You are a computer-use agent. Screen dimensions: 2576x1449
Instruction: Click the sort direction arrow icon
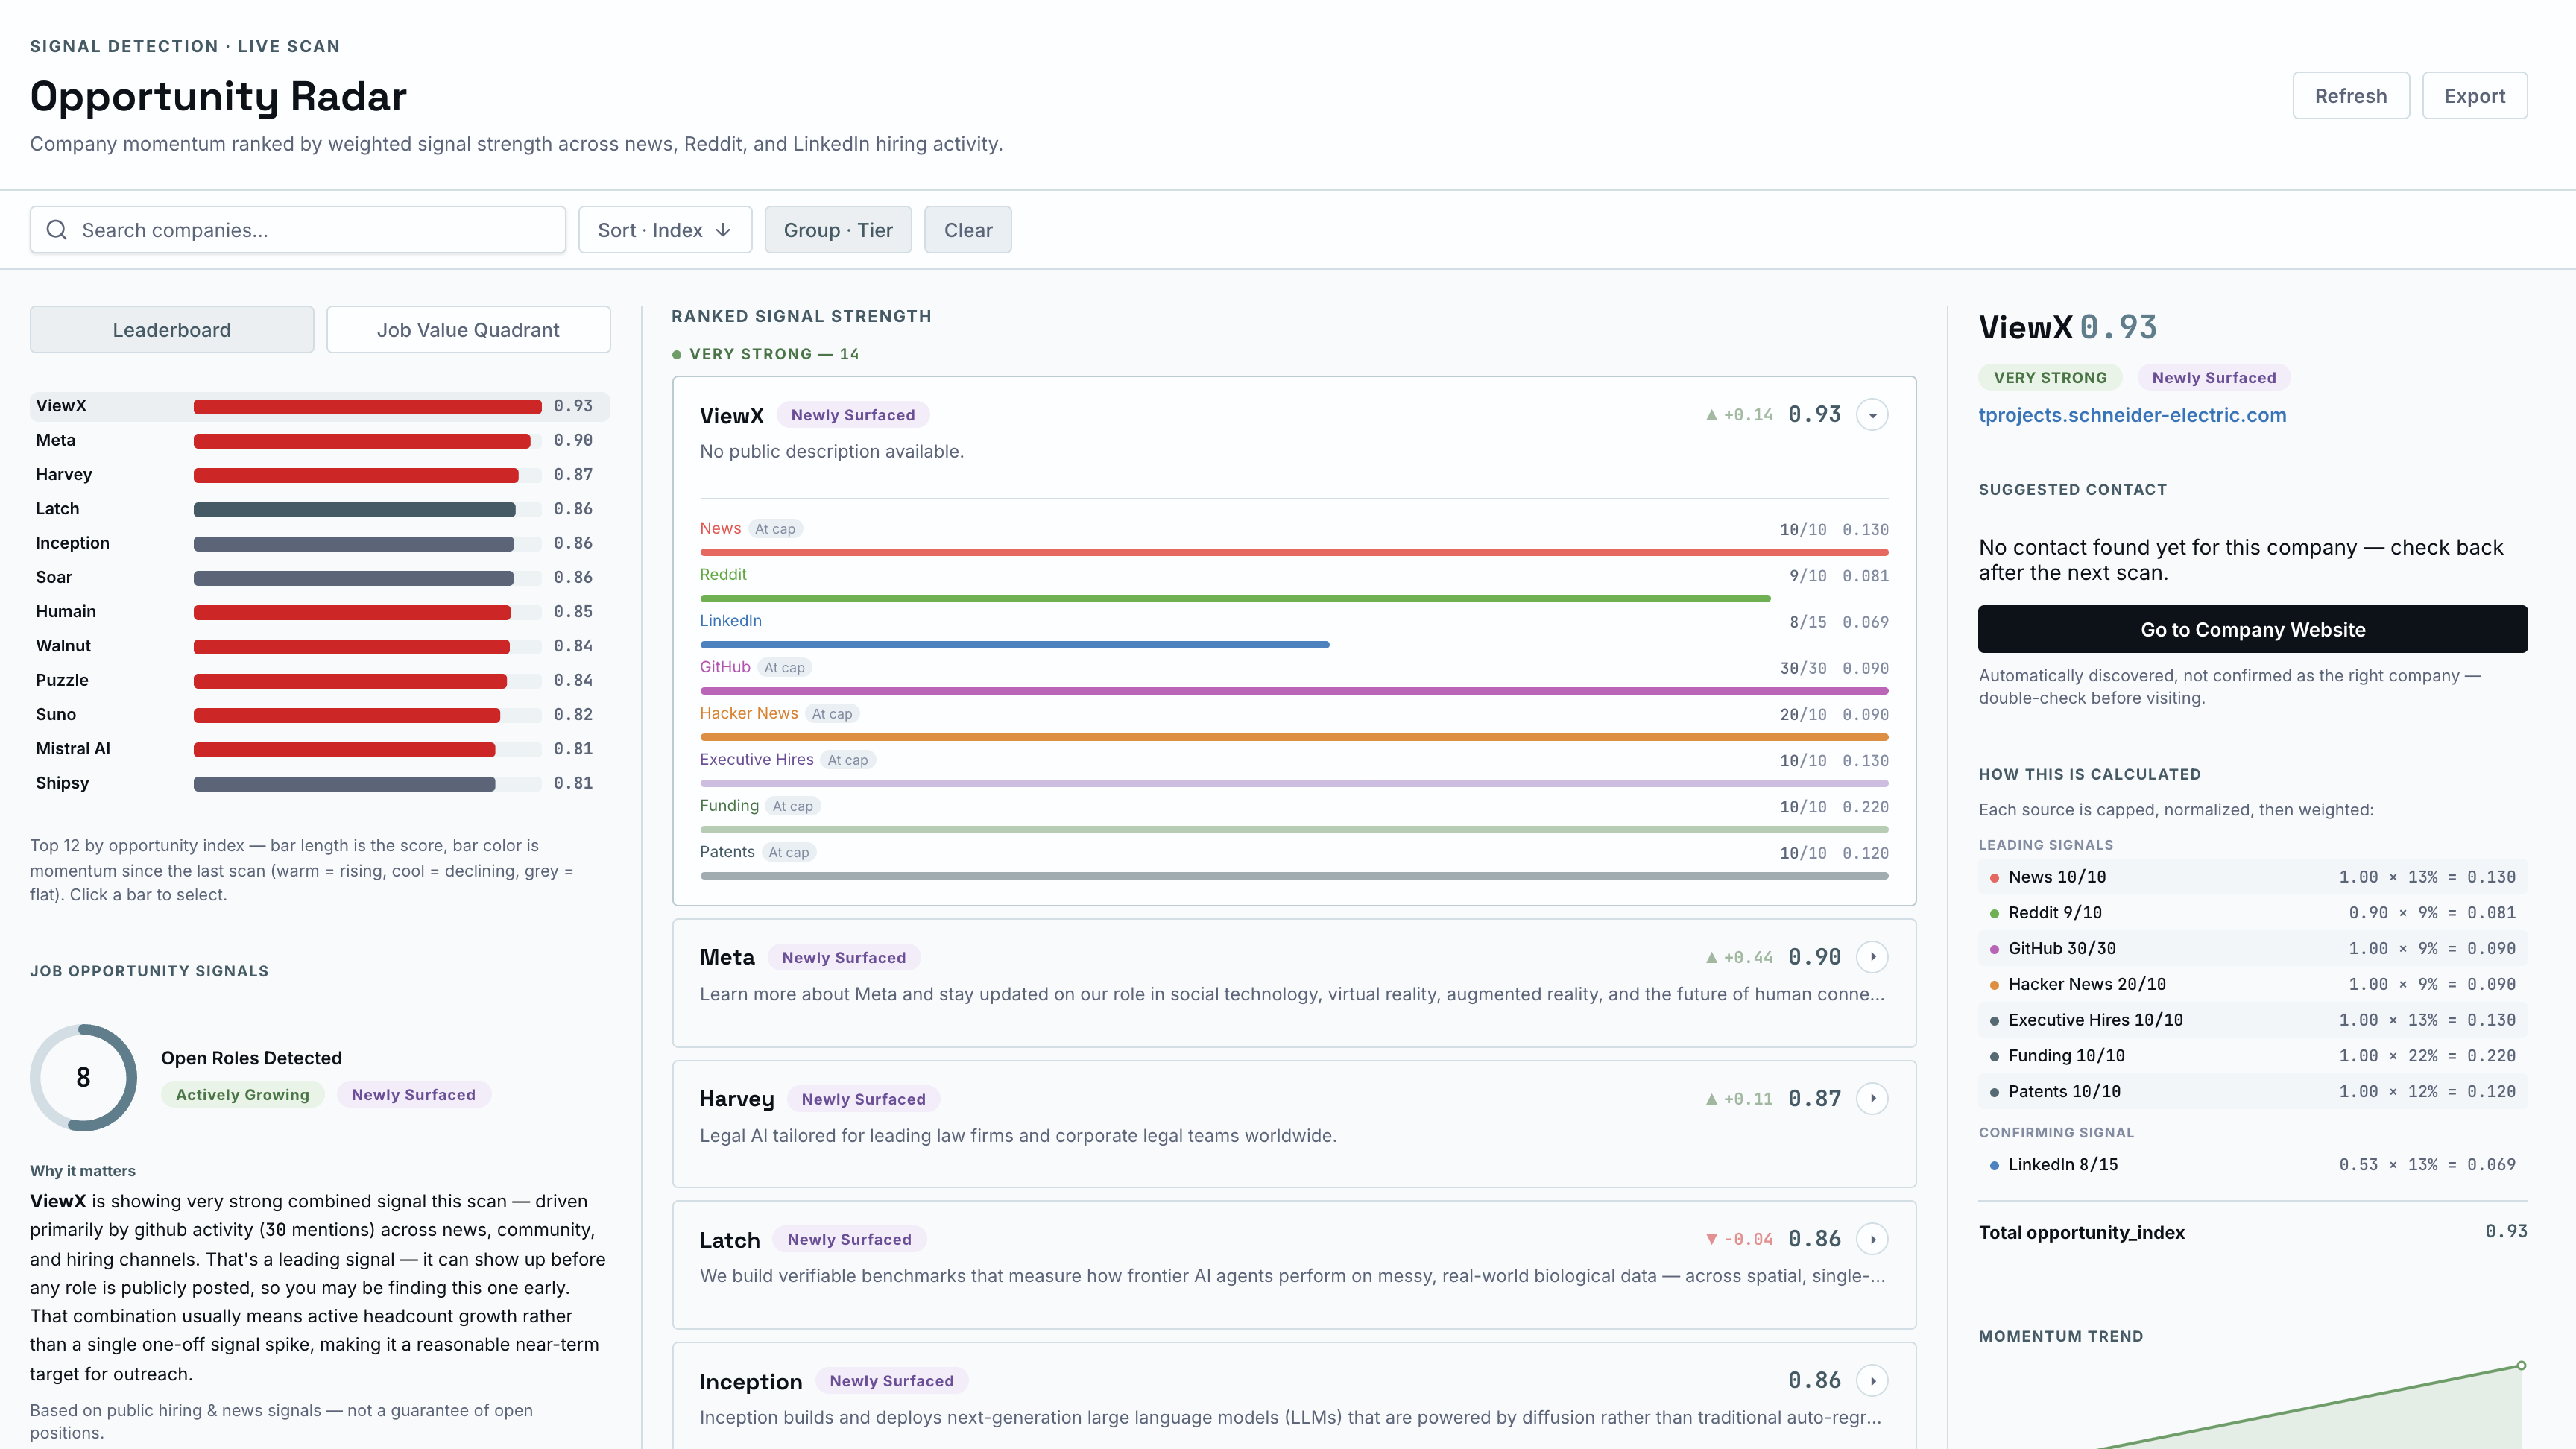(723, 230)
